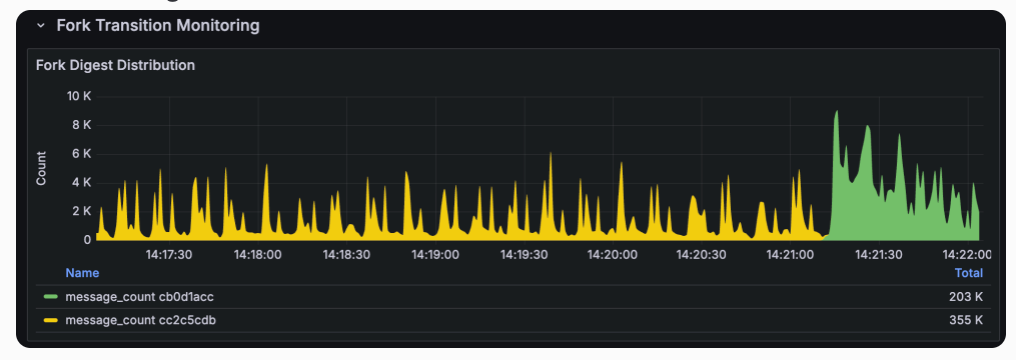Click the 14:20:30 time axis label
This screenshot has width=1016, height=360.
[701, 254]
